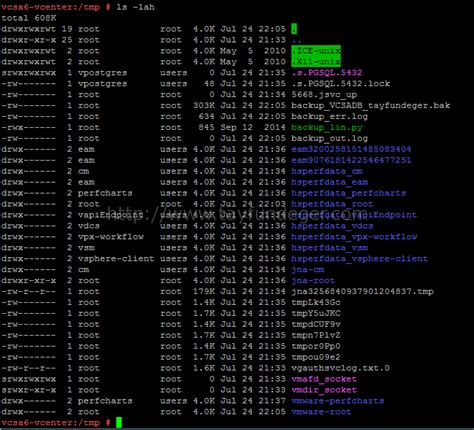Select the backup_out.log filename
This screenshot has width=474, height=430.
coord(329,138)
